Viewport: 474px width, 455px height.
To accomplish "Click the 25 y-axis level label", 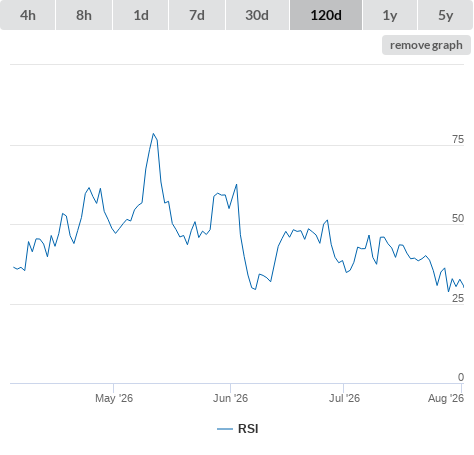I will coord(458,298).
